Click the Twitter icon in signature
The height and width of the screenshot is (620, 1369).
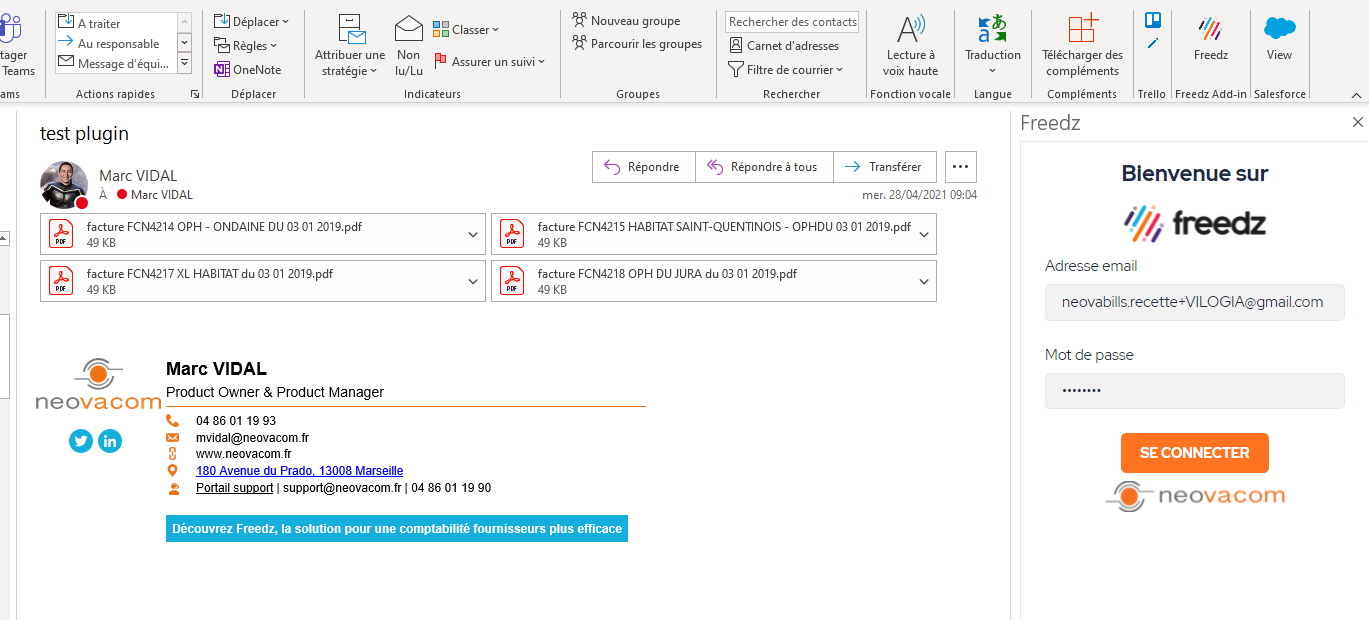click(x=81, y=440)
